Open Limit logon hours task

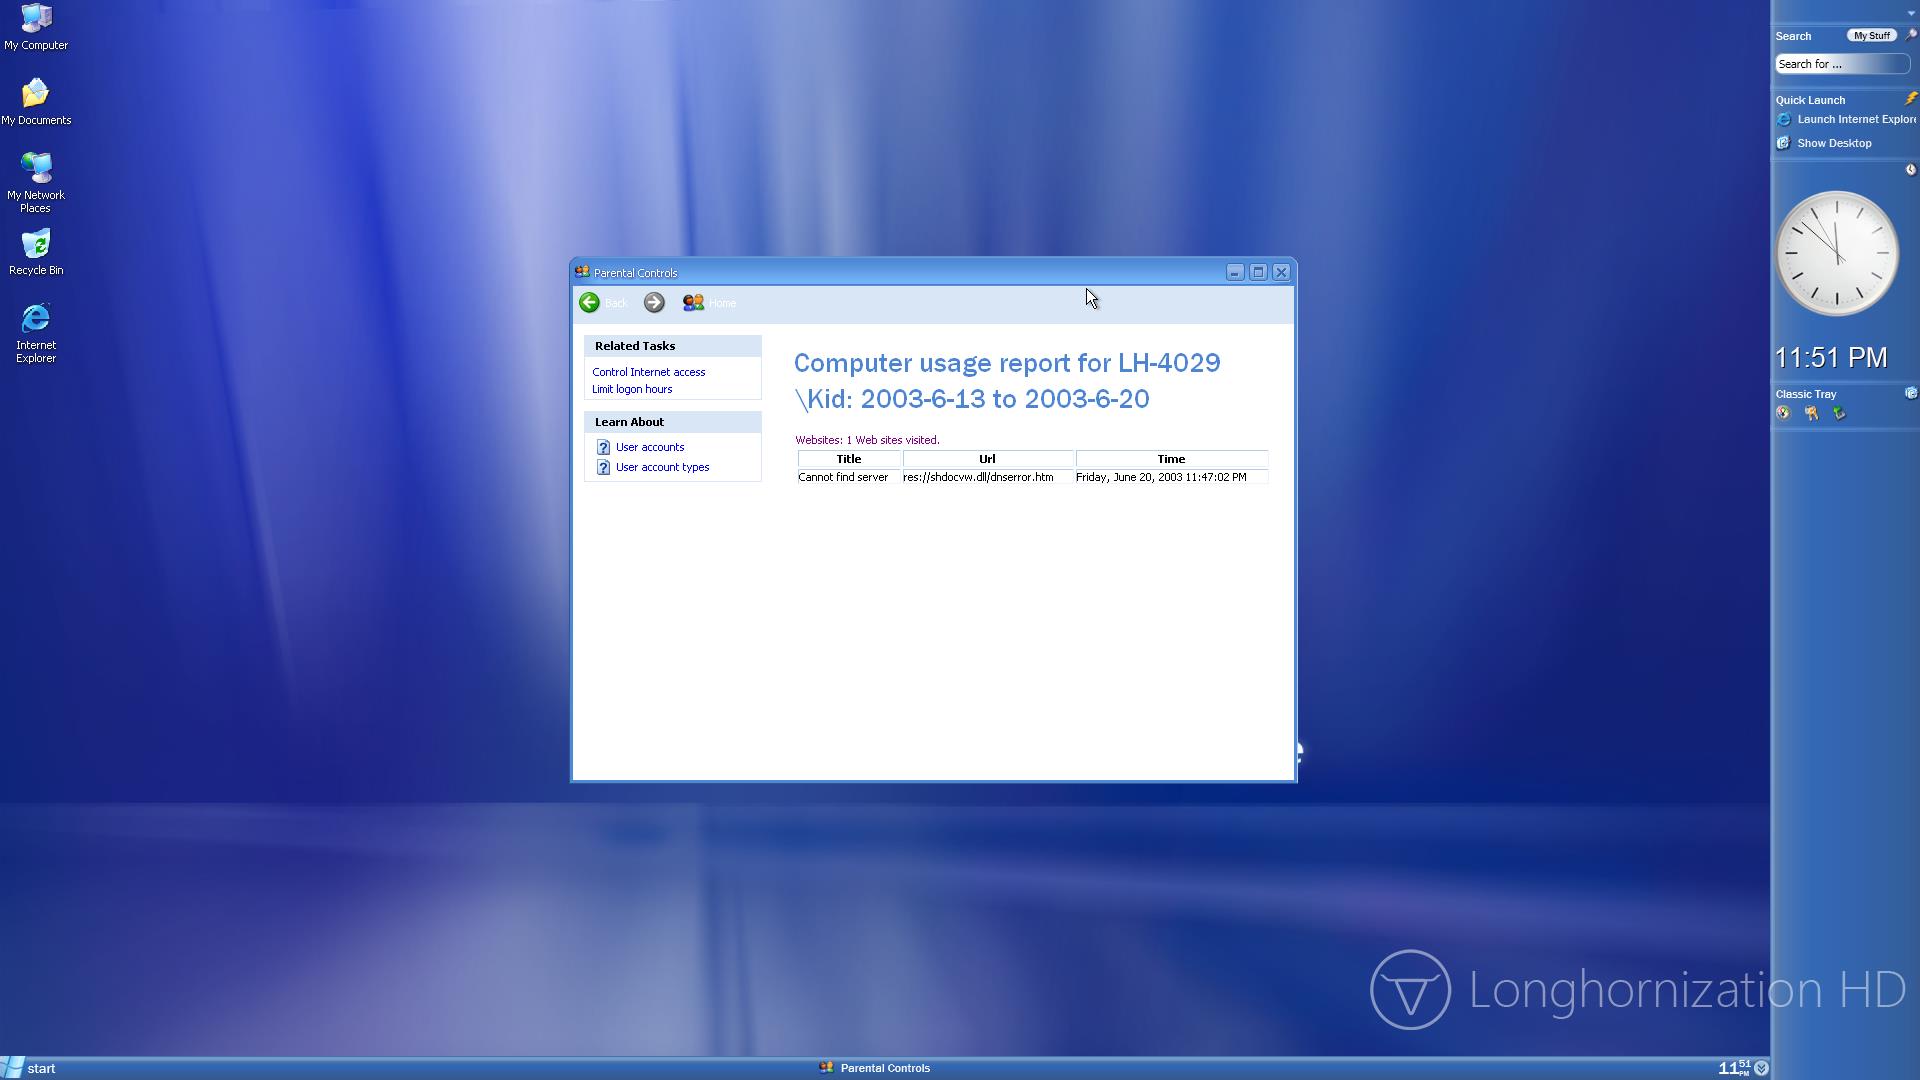(631, 389)
